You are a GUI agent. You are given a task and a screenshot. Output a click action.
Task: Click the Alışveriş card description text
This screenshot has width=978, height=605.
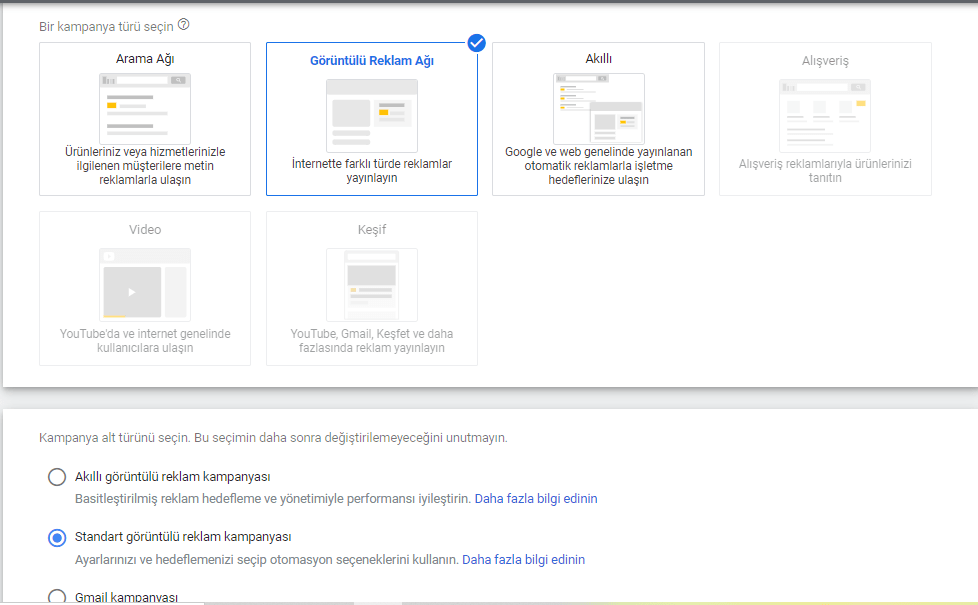825,171
